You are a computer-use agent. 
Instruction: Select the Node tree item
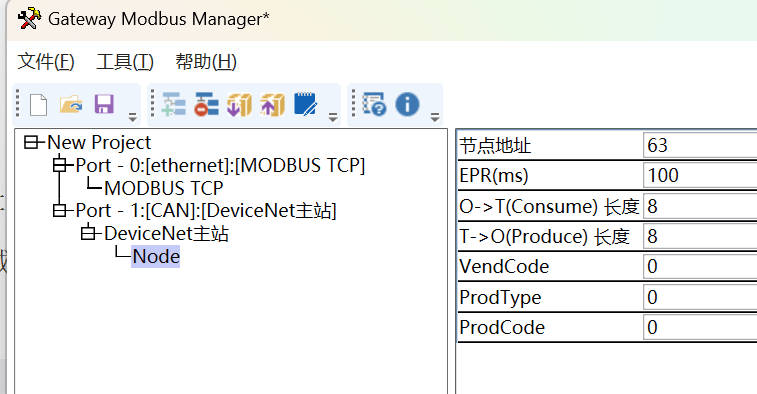[156, 256]
